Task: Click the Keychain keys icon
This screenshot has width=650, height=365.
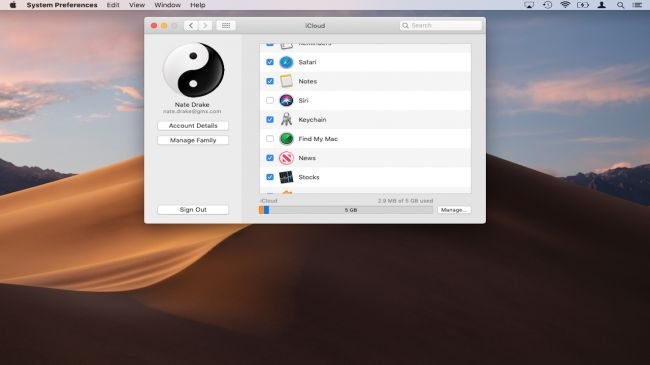Action: pos(286,119)
